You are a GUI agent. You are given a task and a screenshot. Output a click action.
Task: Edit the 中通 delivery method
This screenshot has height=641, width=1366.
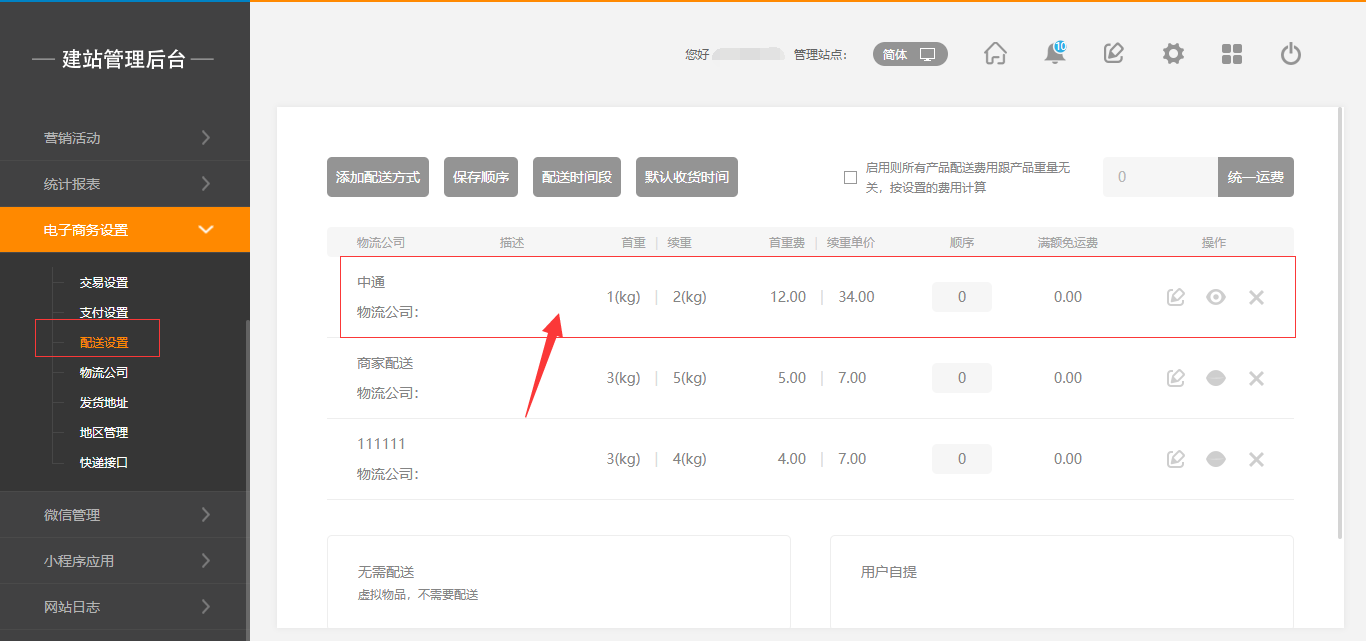(1176, 297)
